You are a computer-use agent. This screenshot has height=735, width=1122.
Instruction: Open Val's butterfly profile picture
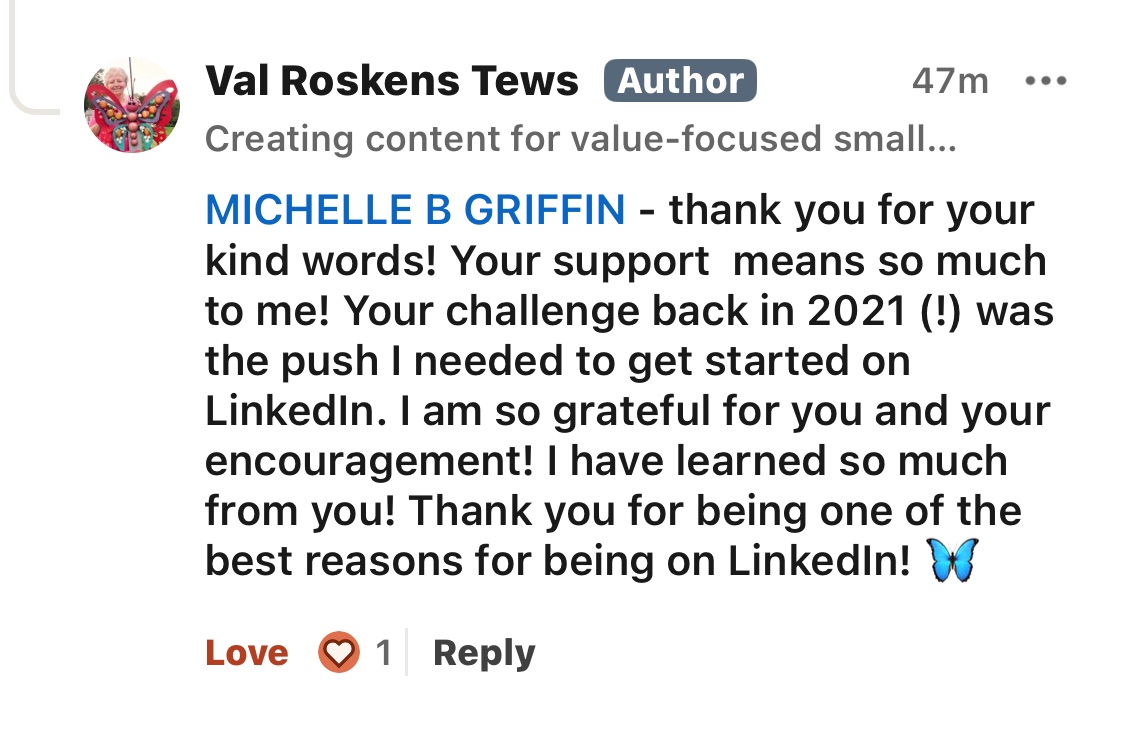(132, 105)
